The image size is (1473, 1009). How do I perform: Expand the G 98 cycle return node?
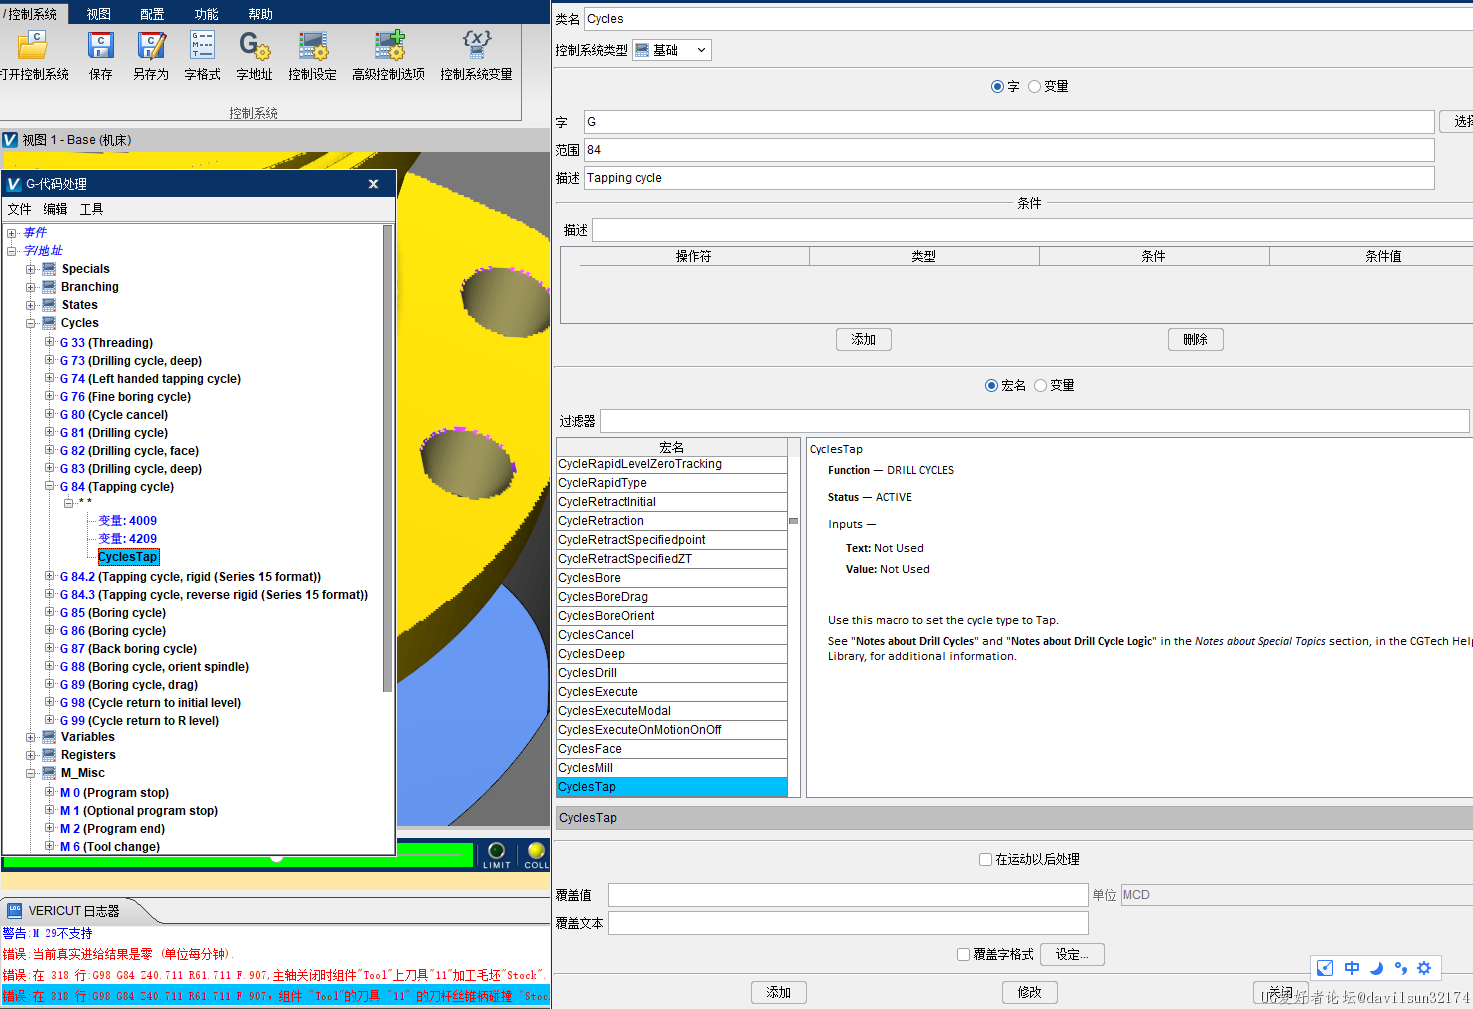coord(50,702)
